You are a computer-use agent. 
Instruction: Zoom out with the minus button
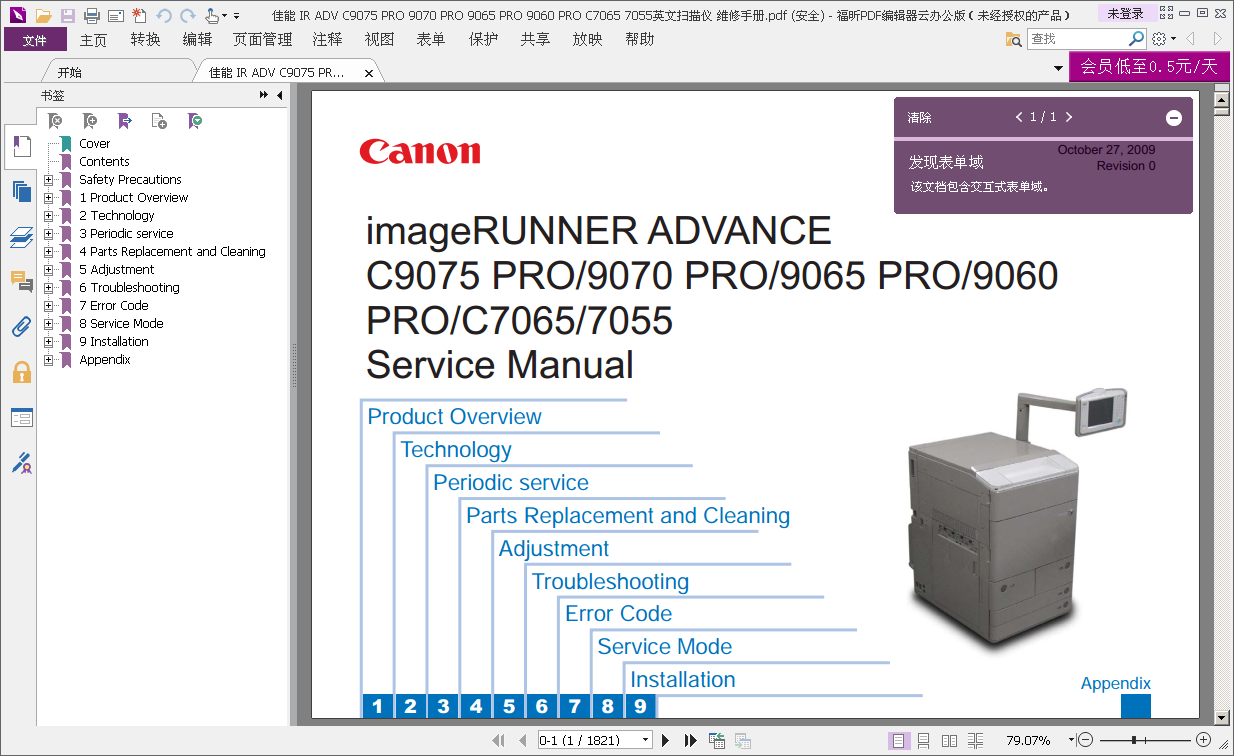pos(1085,740)
